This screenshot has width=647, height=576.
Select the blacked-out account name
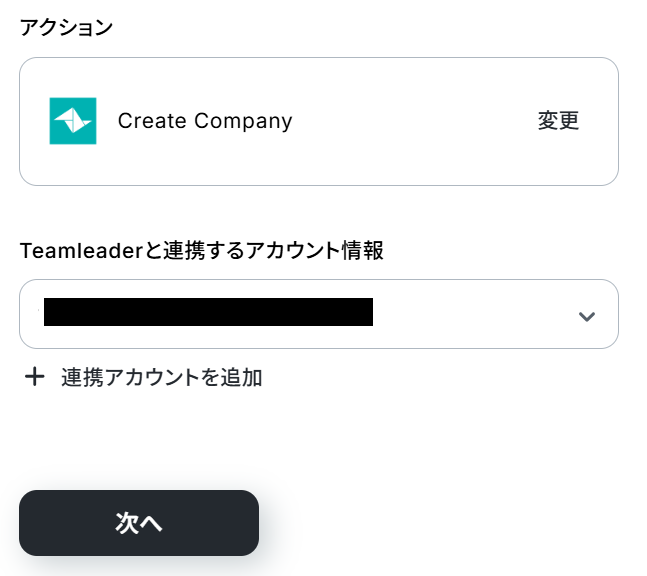tap(208, 312)
